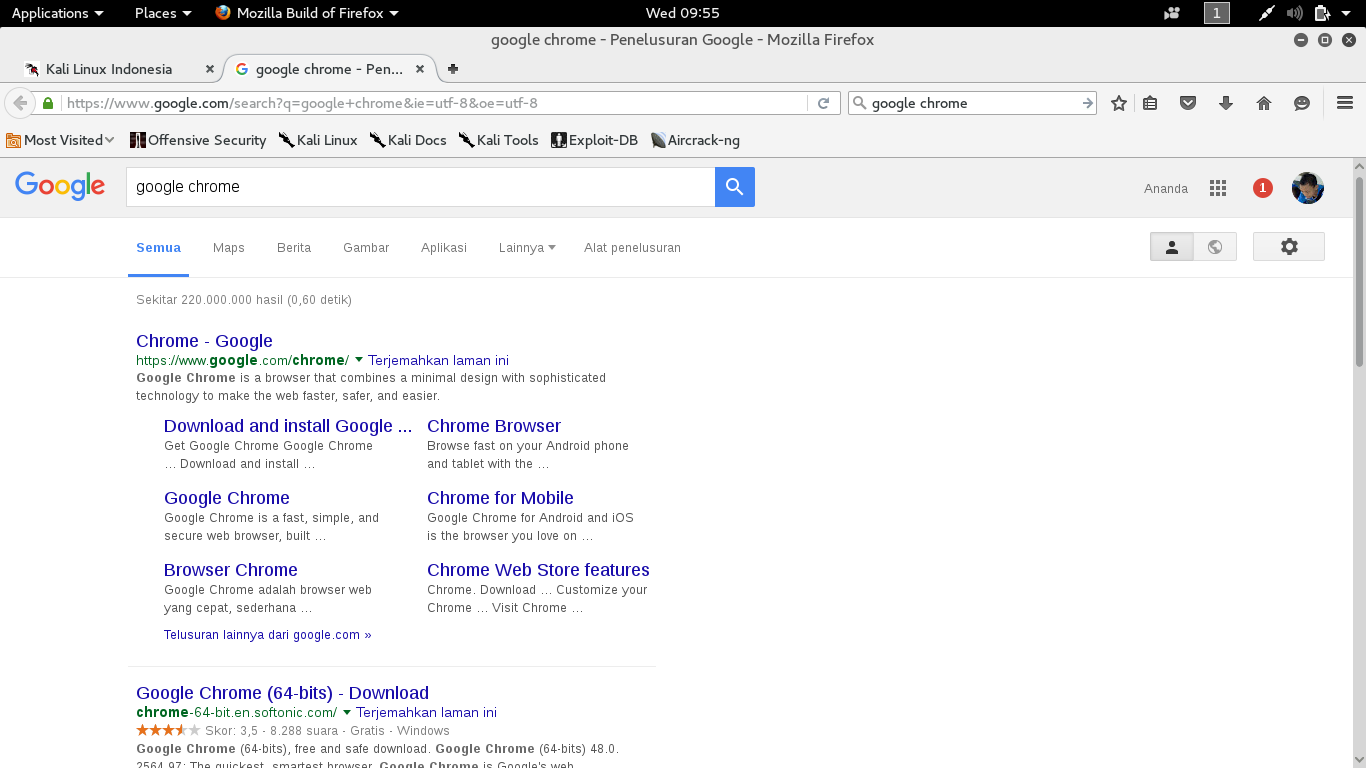Open the Most Visited bookmarks dropdown
Screen dimensions: 1366x768
point(60,140)
